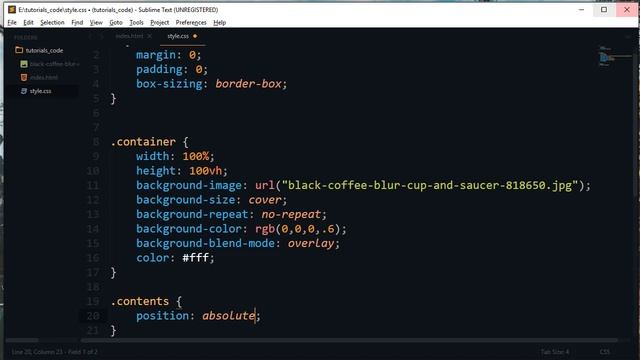Click the padding property on line 3
Viewport: 640px width, 360px height.
pyautogui.click(x=159, y=69)
